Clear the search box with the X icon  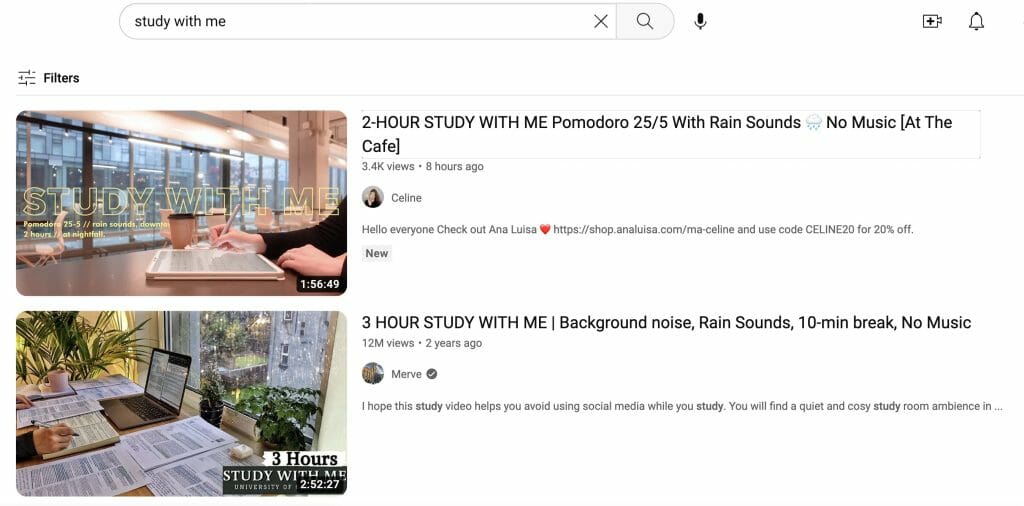coord(600,22)
